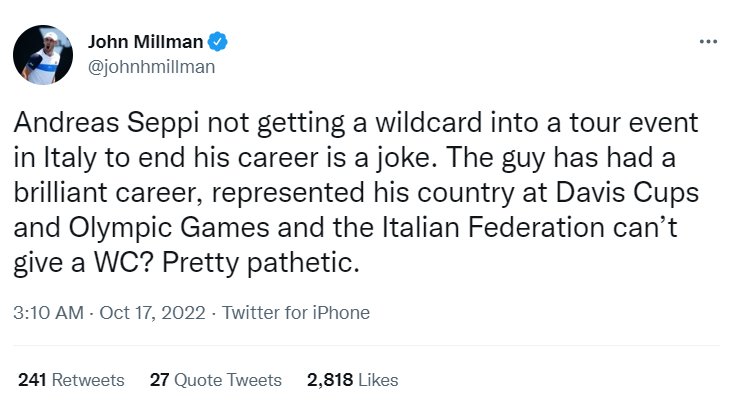Open the Twitter for iPhone source link
731x411 pixels.
(296, 313)
